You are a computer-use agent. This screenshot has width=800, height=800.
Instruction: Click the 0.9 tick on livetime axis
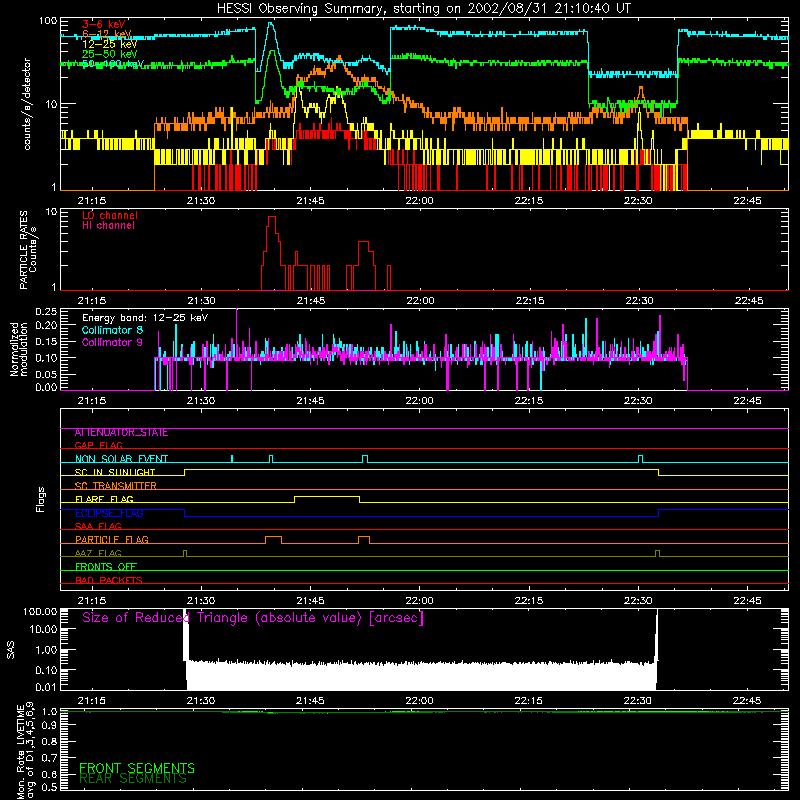(x=49, y=726)
